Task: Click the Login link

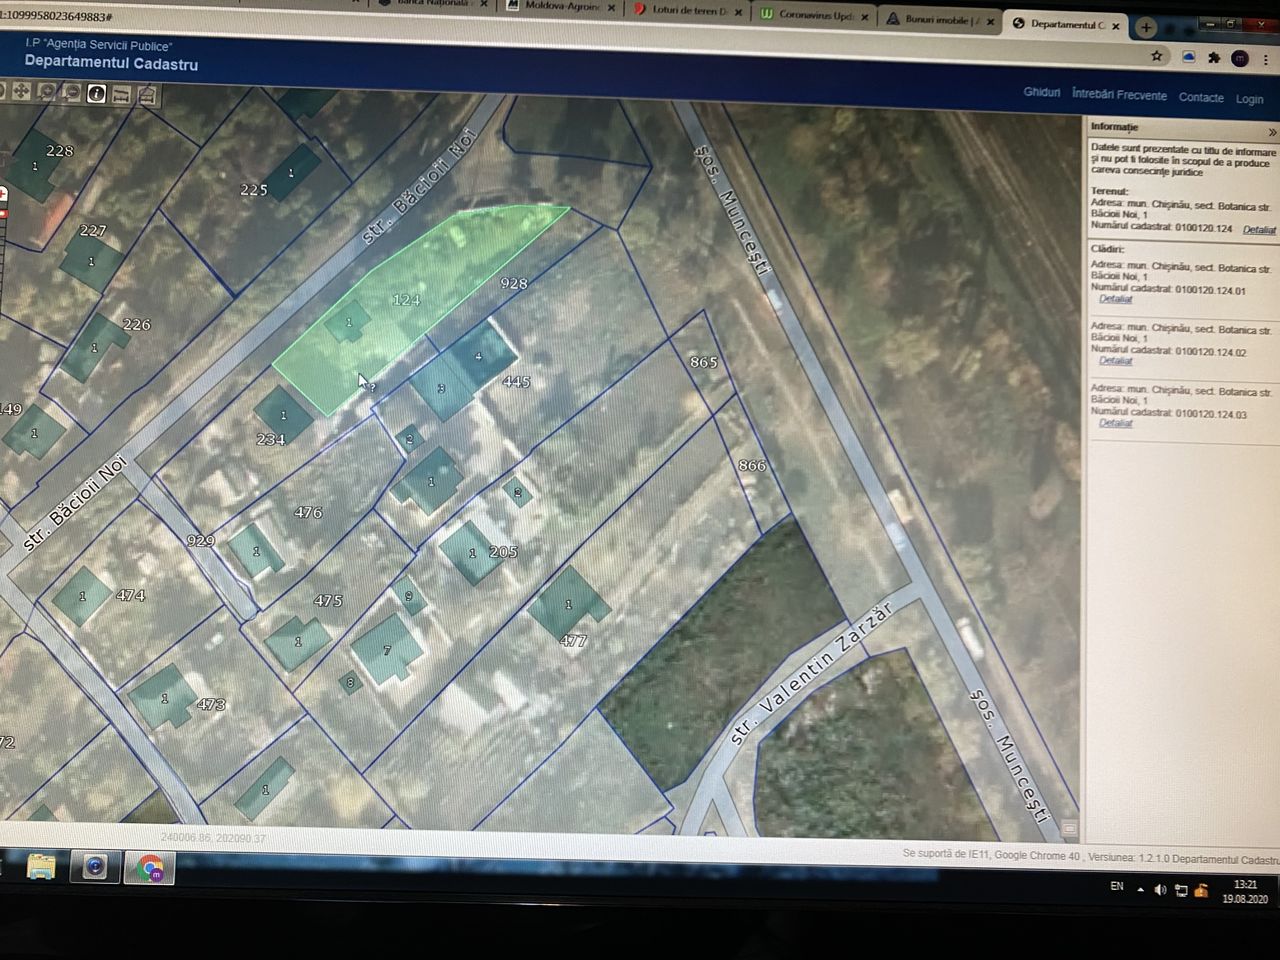Action: pos(1249,99)
